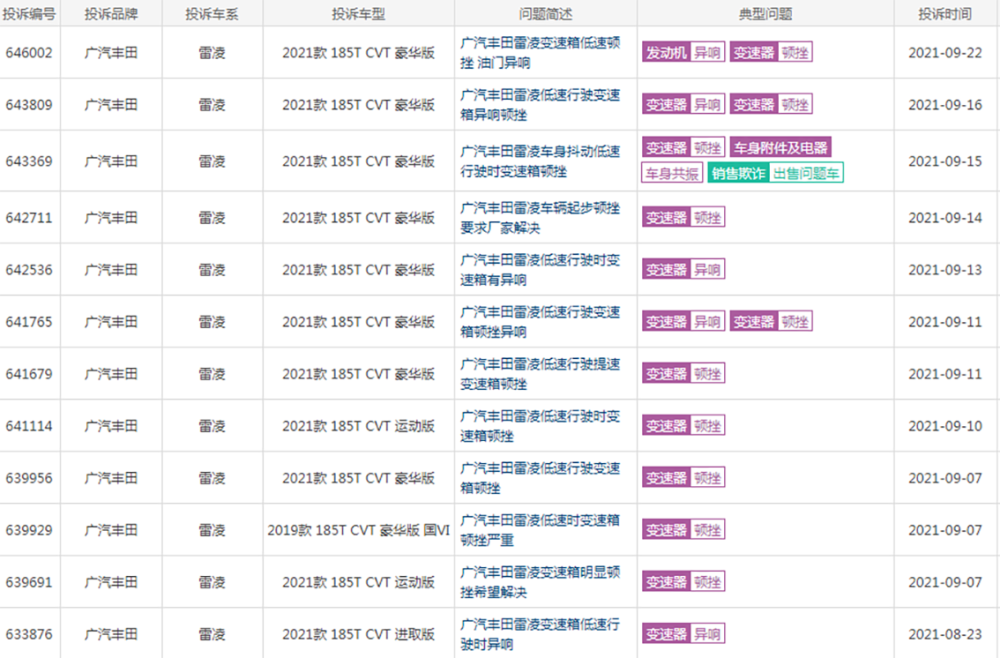Open complaint number 633876
The image size is (1000, 658).
pyautogui.click(x=29, y=634)
